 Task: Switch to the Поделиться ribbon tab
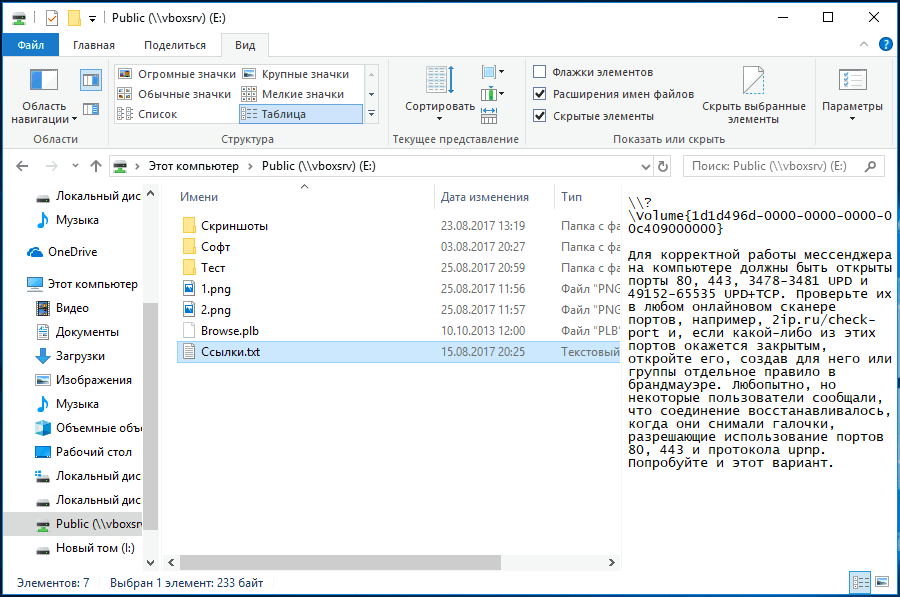coord(174,45)
